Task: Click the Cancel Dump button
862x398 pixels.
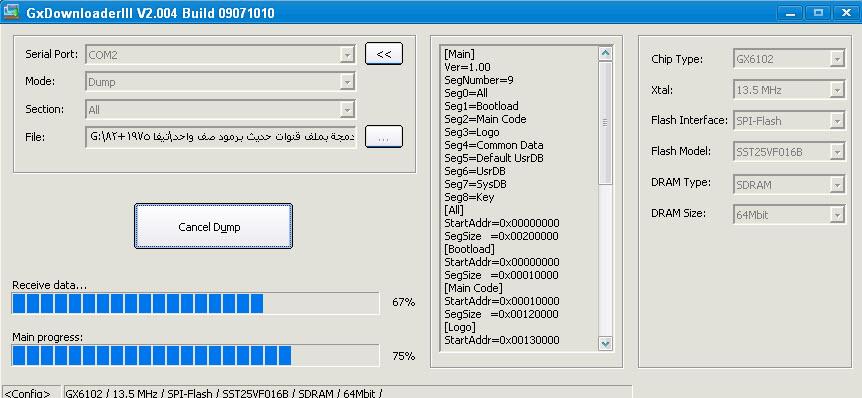Action: click(213, 226)
